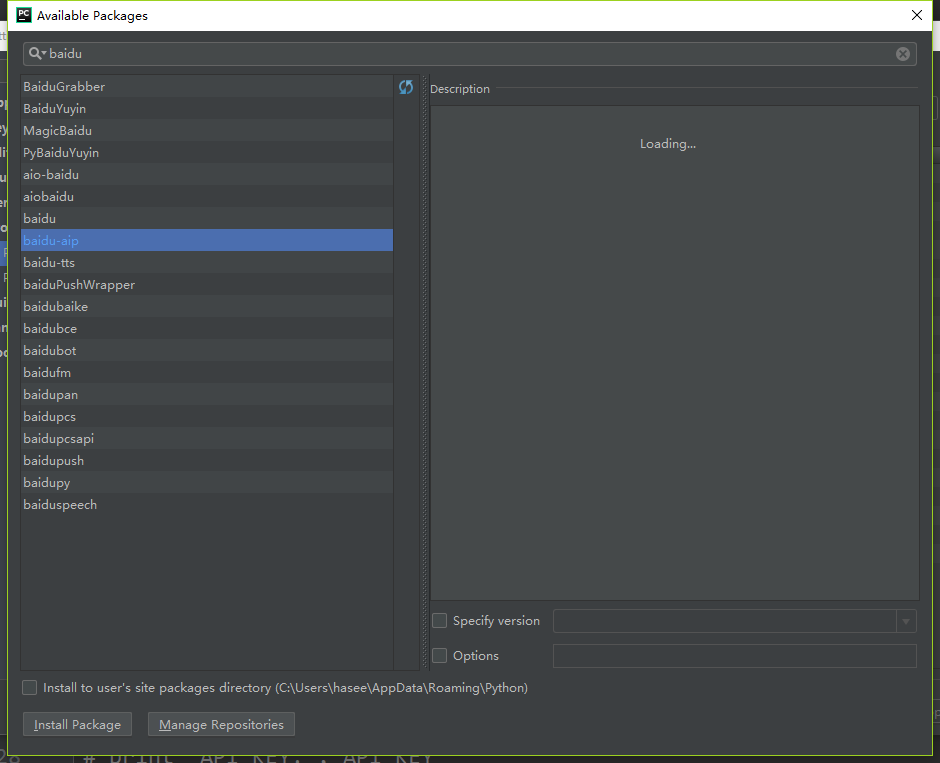Viewport: 940px width, 763px height.
Task: Enable the Specify version checkbox
Action: coord(439,620)
